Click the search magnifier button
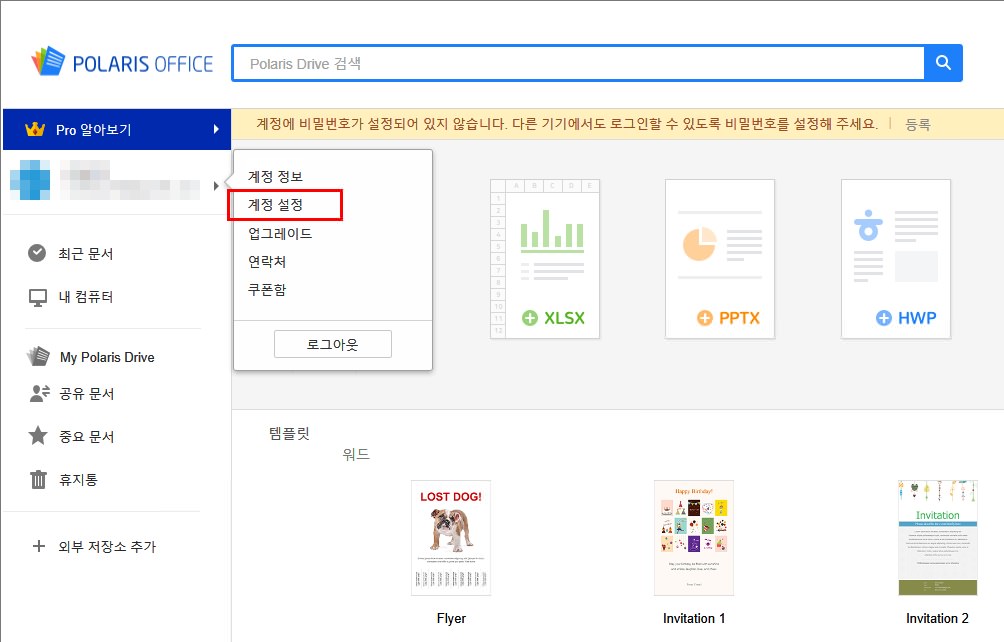 (943, 63)
